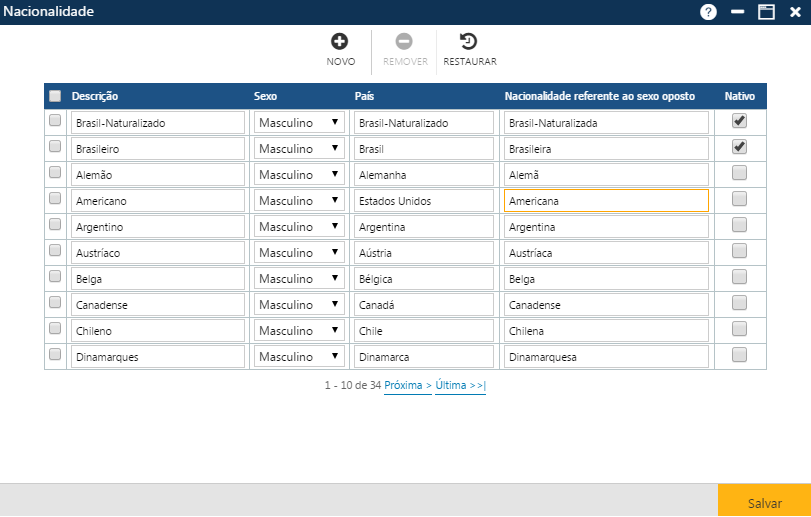Close the Nacionalidade window

click(x=795, y=12)
